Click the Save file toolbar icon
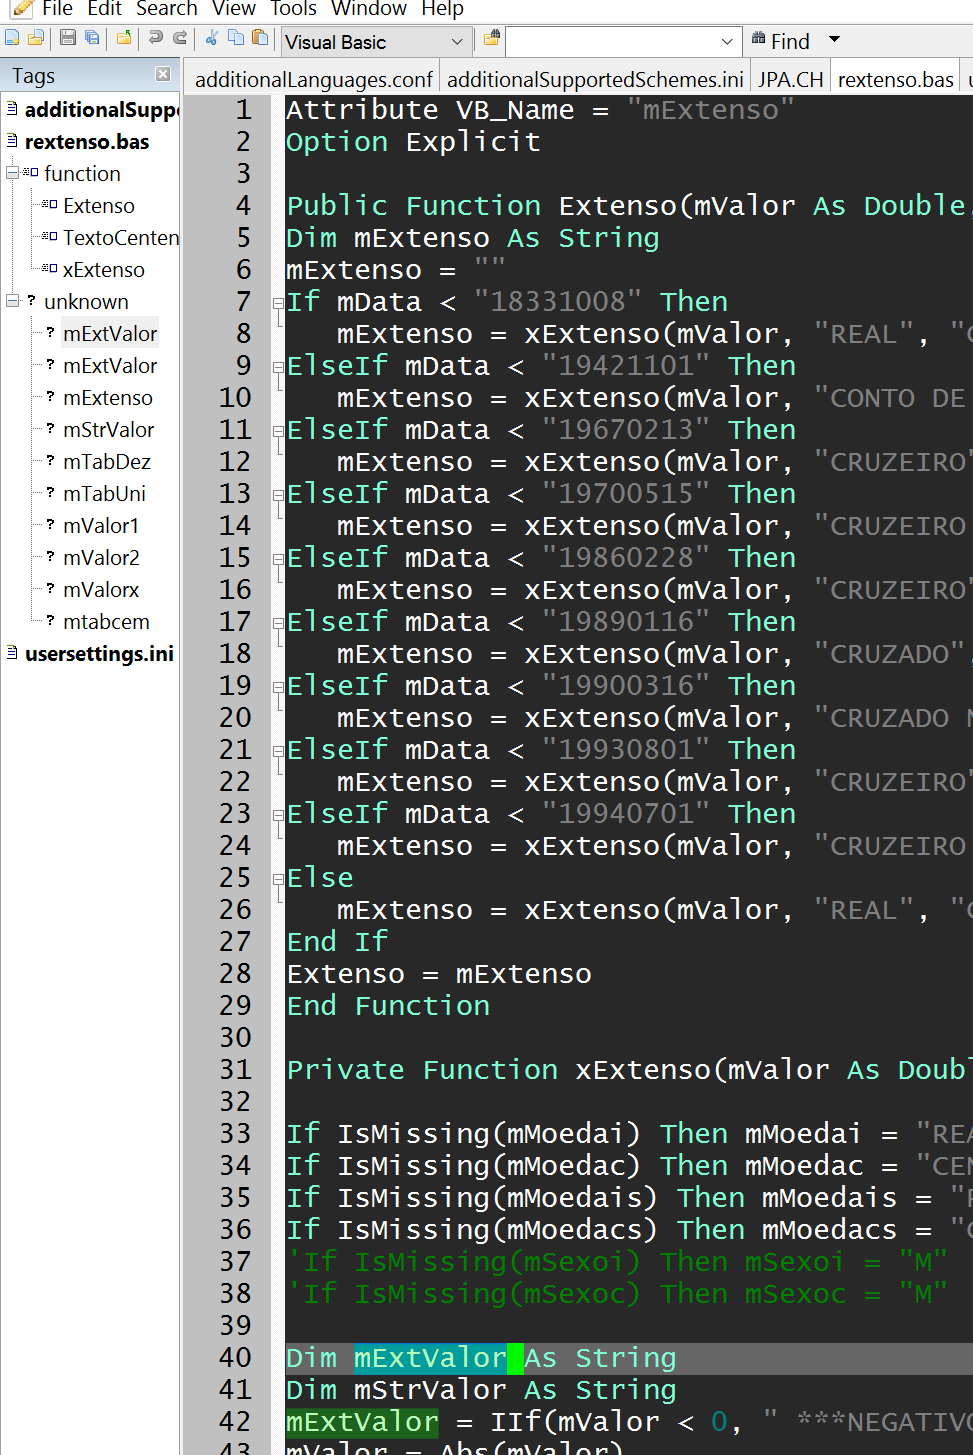Viewport: 973px width, 1455px height. point(68,39)
